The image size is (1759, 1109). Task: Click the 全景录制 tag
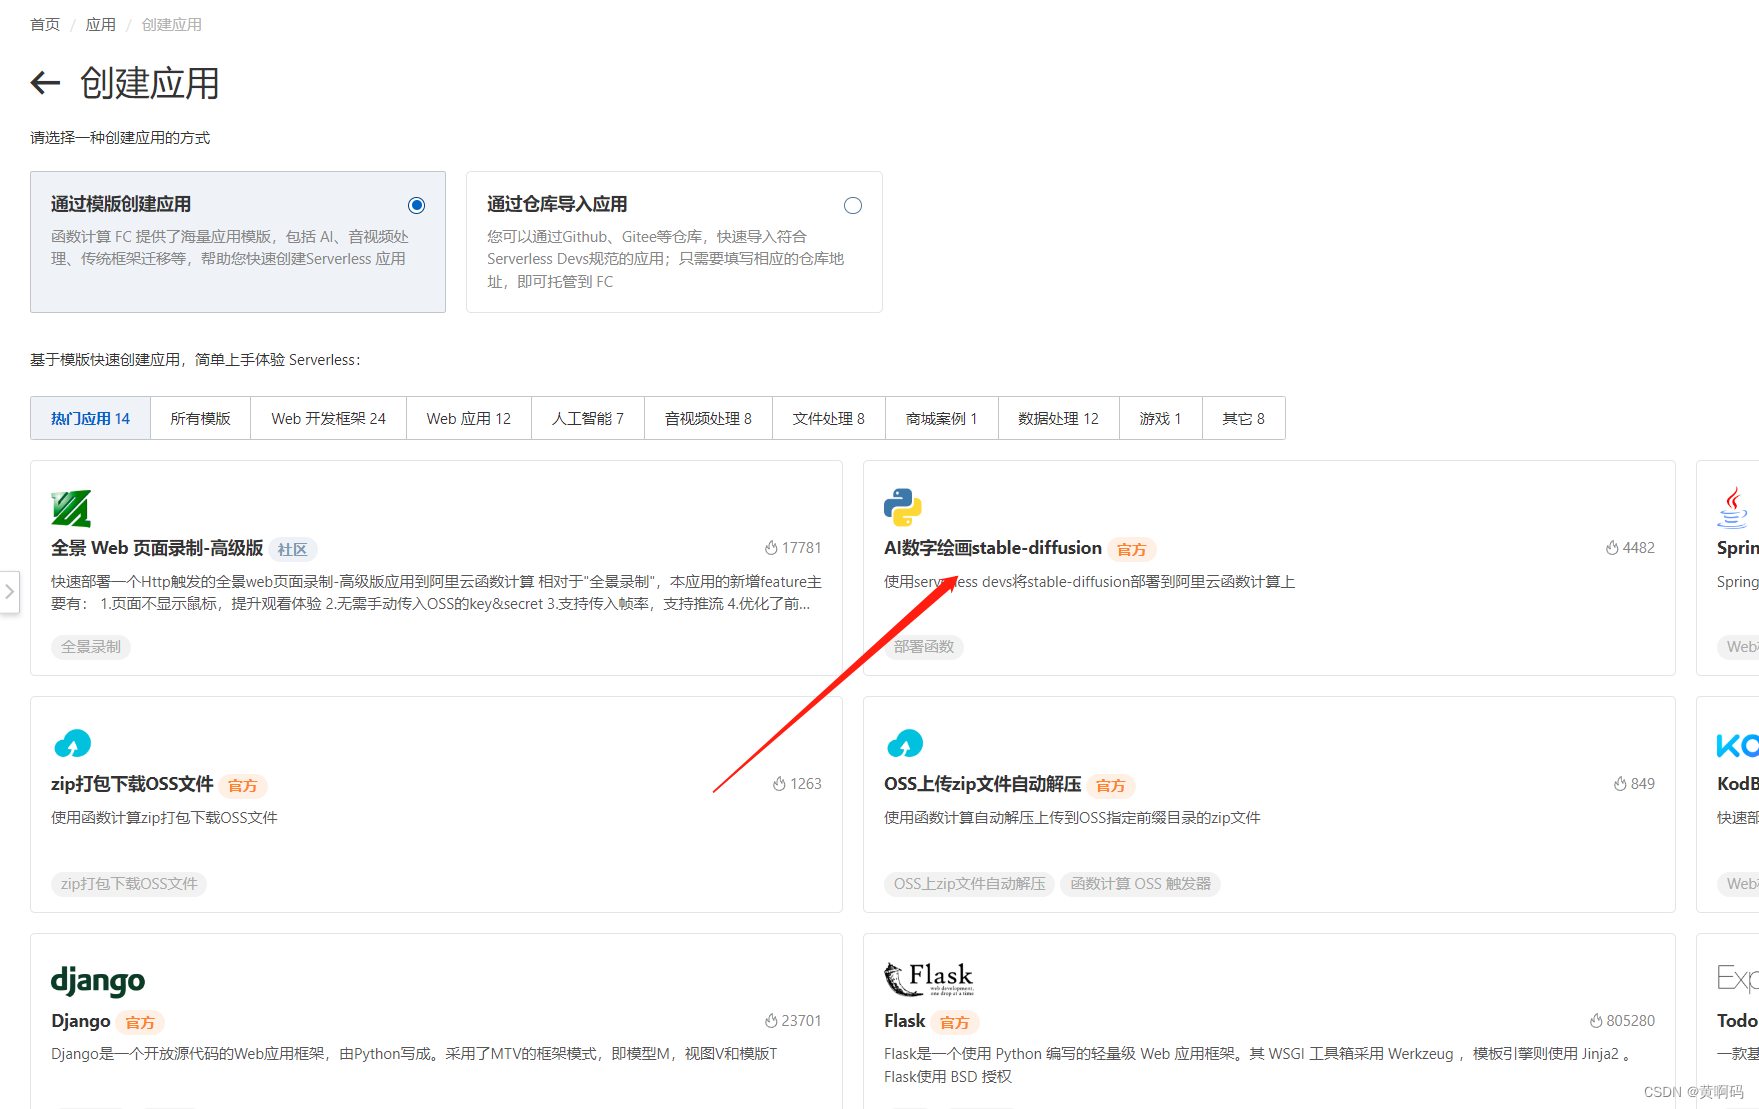click(x=91, y=647)
